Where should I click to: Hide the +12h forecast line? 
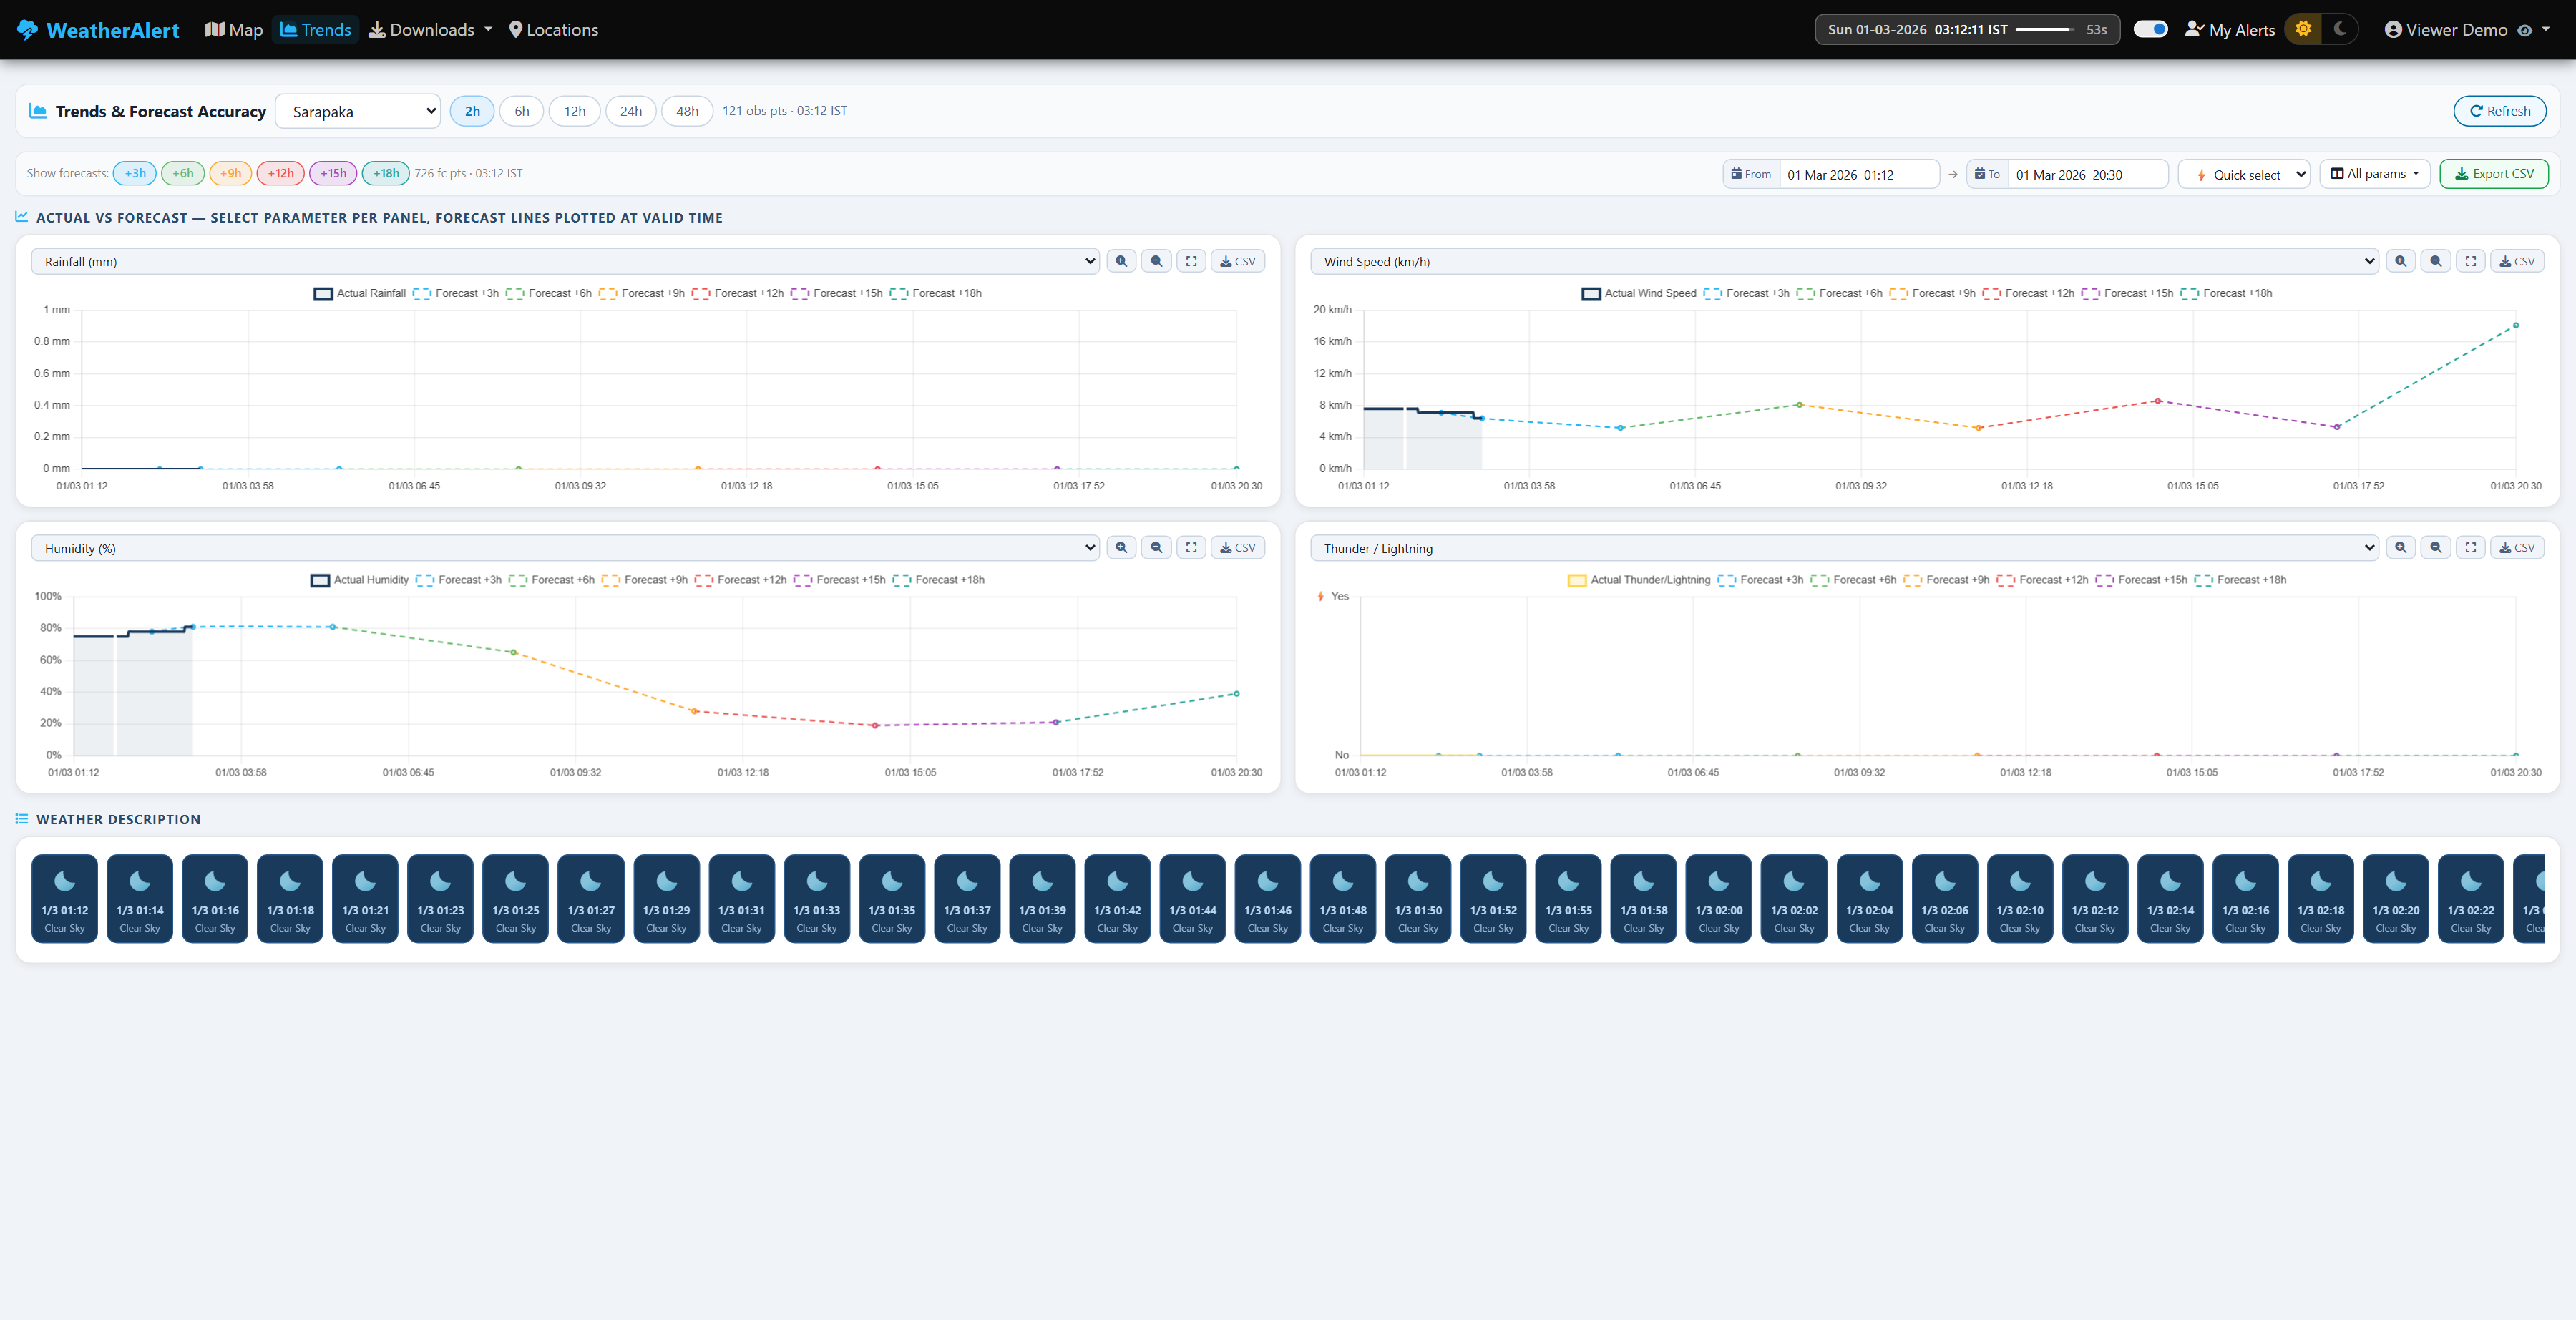click(x=280, y=173)
